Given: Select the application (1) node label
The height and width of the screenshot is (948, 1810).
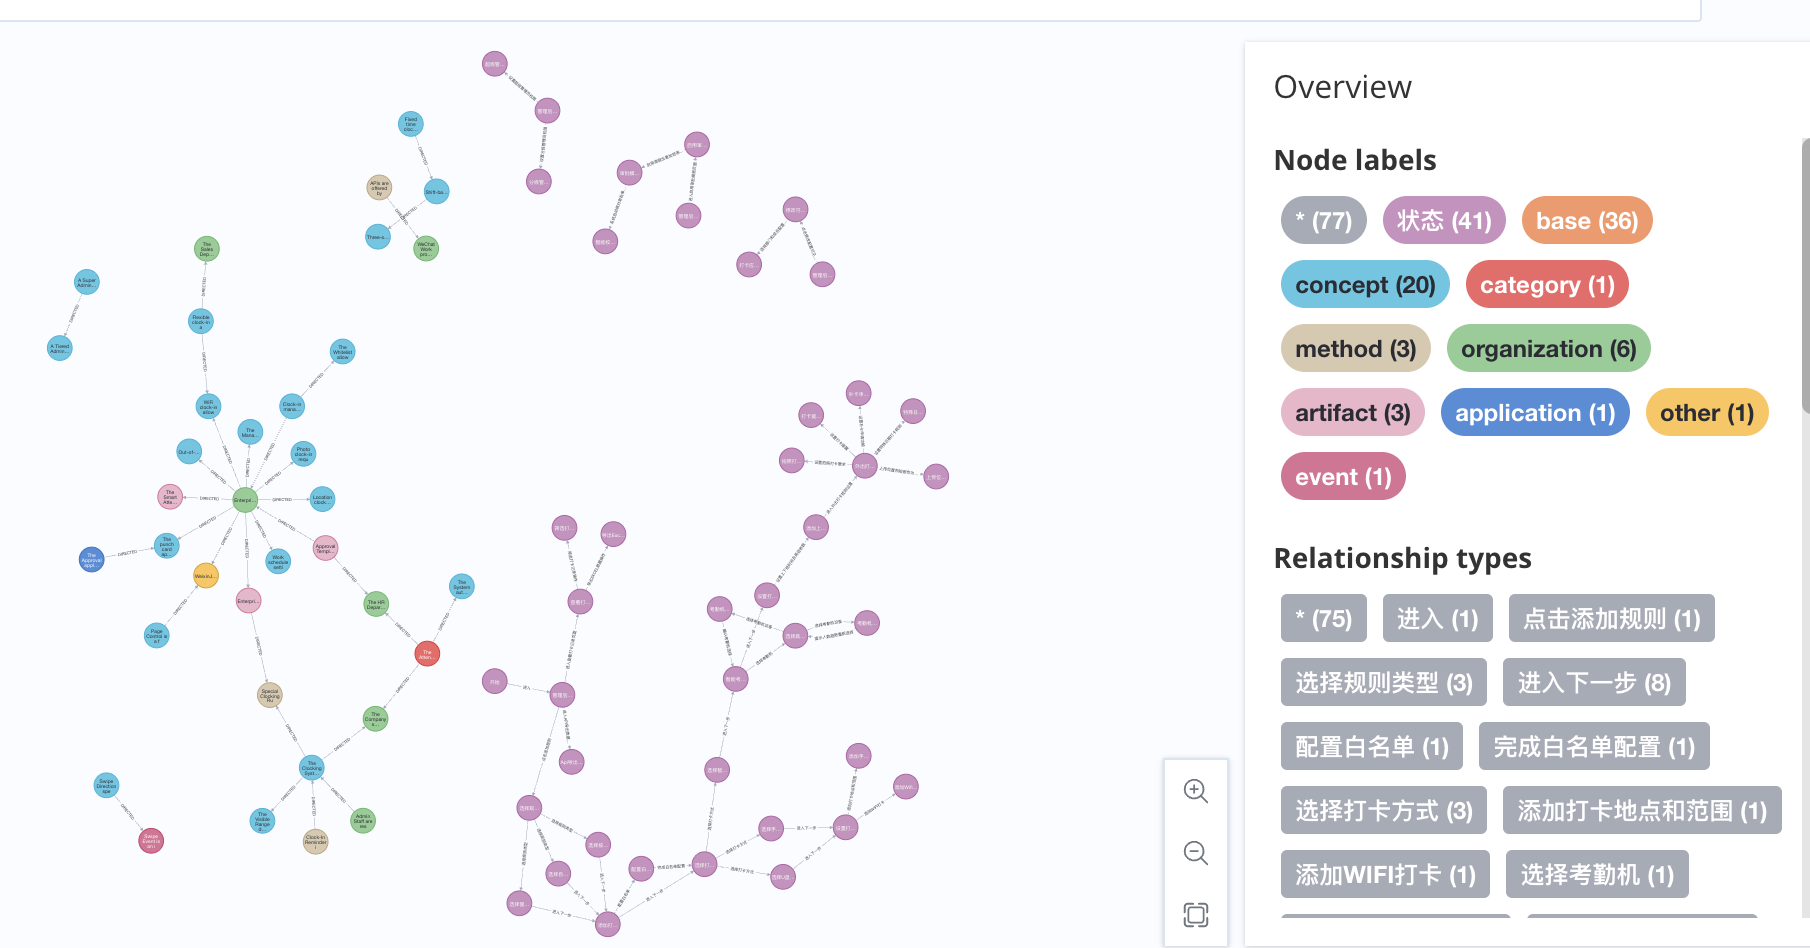Looking at the screenshot, I should 1534,413.
